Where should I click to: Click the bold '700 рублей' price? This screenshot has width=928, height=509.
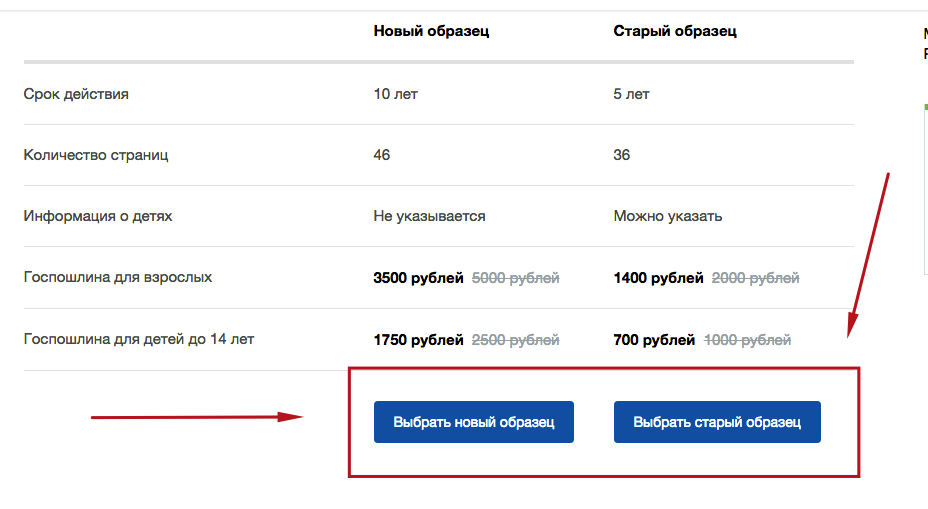coord(654,340)
